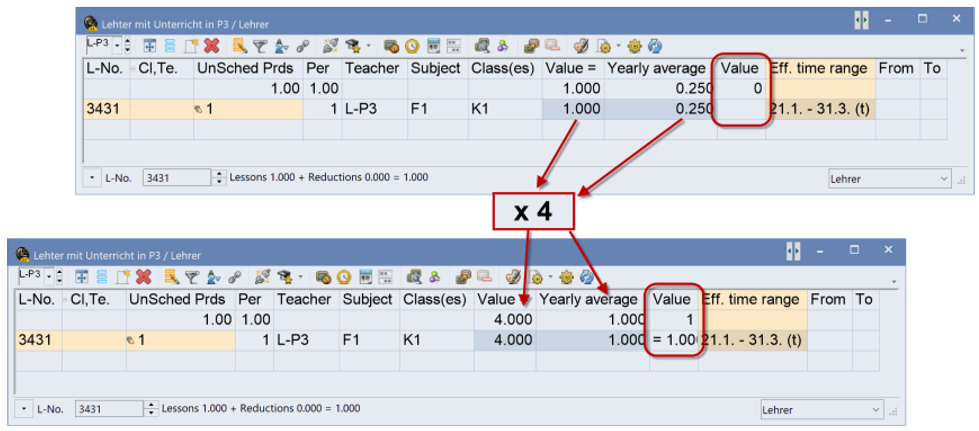Screen dimensions: 979x431
Task: Click the Yearly average column header, upper window
Action: [659, 69]
